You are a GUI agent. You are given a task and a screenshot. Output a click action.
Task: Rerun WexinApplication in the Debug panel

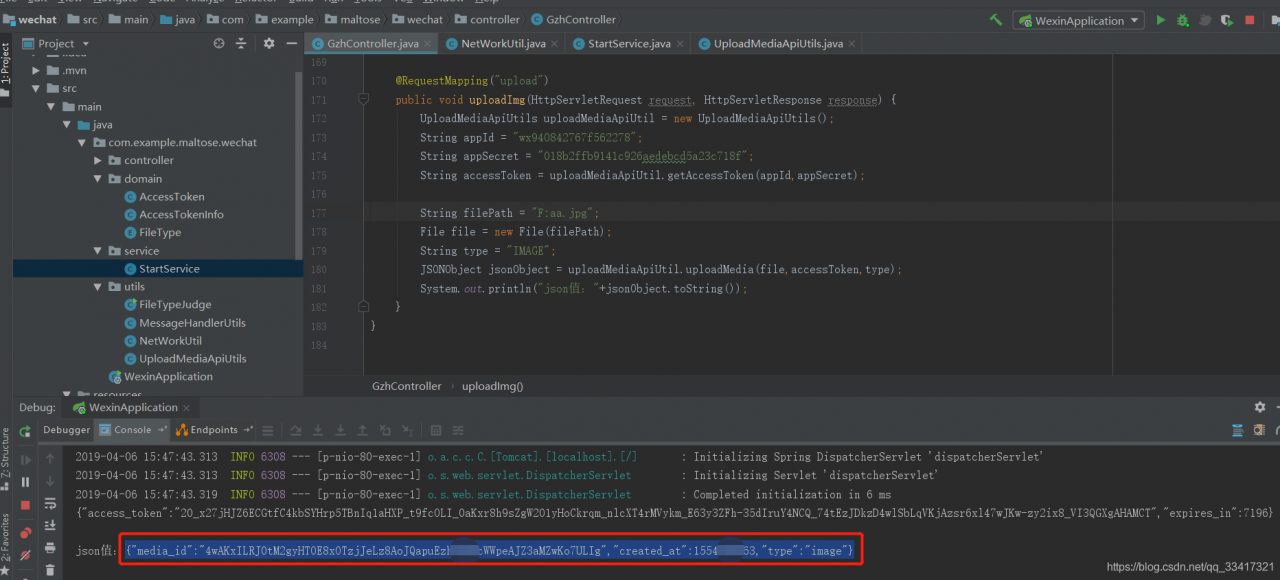click(25, 431)
